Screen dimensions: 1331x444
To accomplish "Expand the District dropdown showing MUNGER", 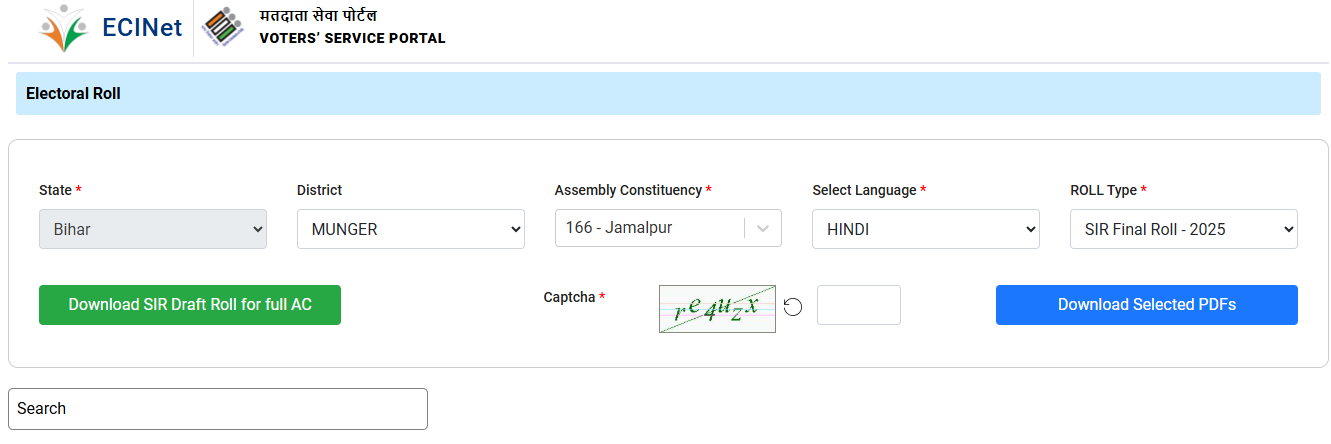I will 411,229.
